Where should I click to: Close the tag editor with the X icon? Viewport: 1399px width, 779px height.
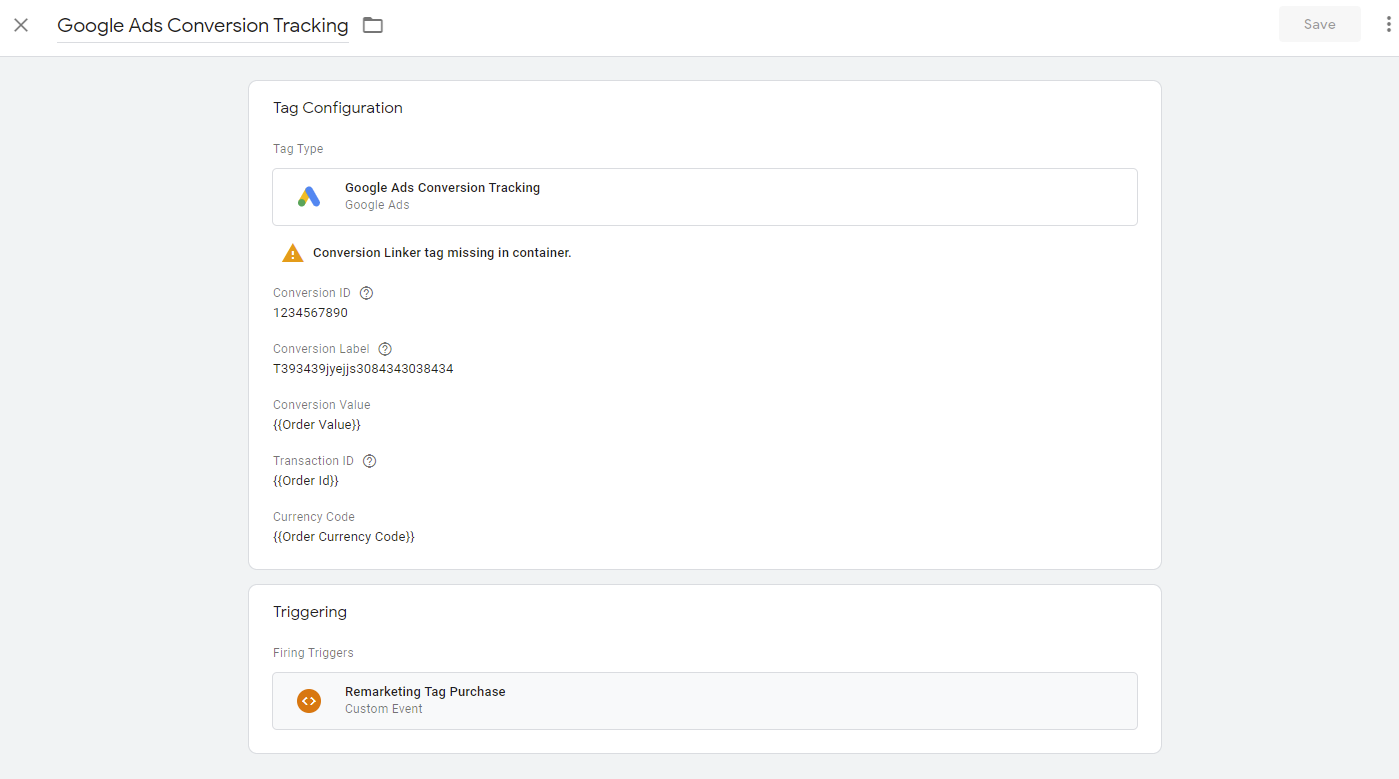point(21,25)
